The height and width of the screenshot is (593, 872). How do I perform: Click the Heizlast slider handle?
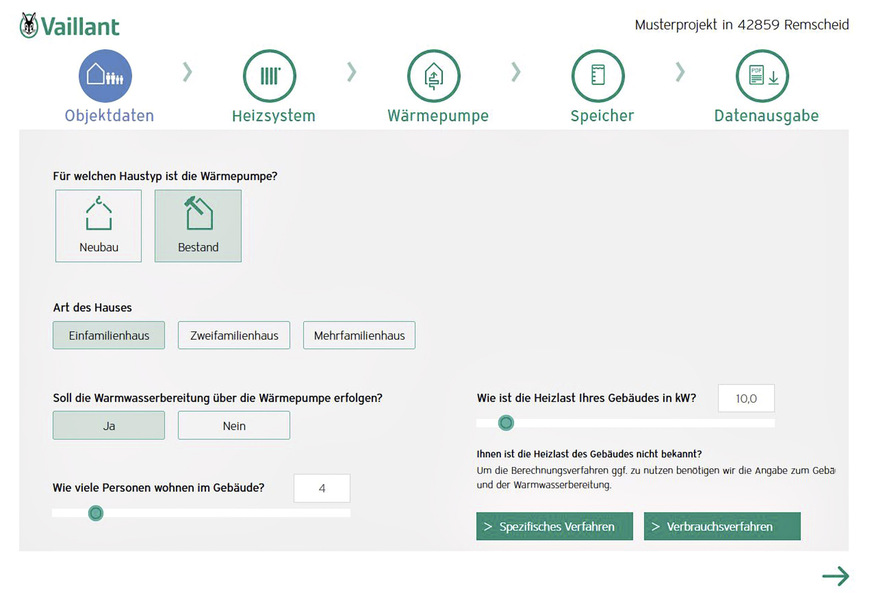(x=506, y=423)
